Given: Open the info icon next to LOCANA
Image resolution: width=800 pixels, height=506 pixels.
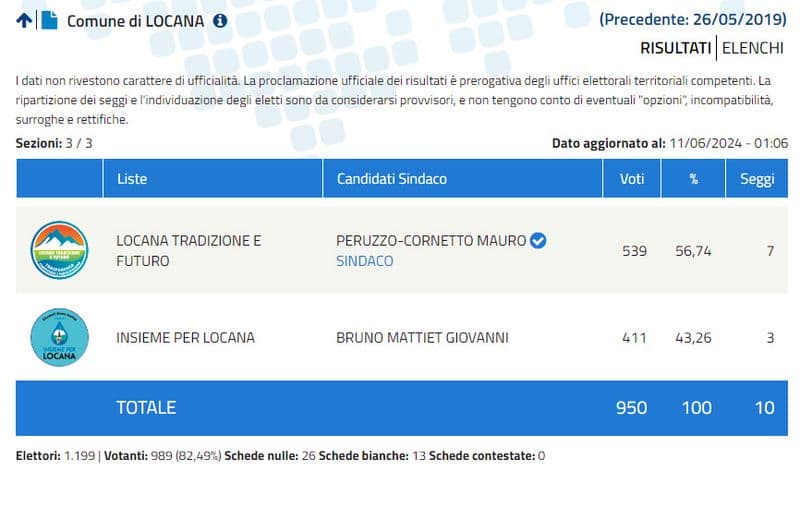Looking at the screenshot, I should tap(220, 21).
